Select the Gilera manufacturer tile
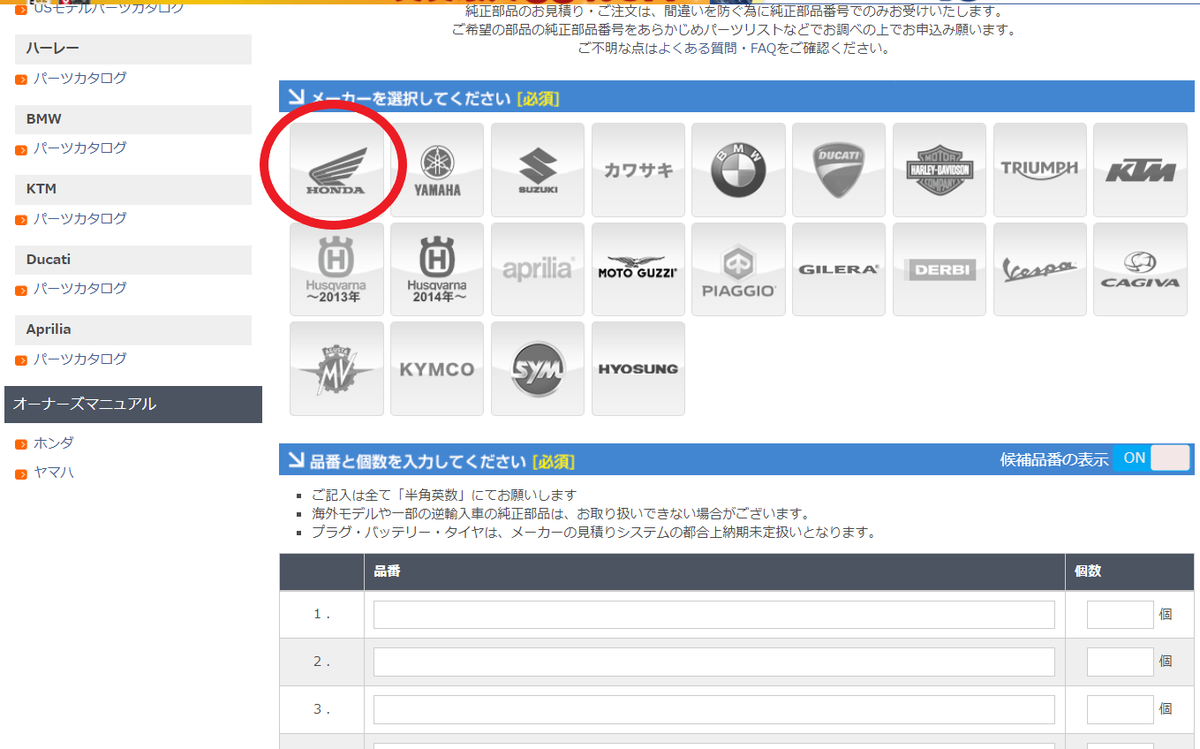The image size is (1200, 749). pos(839,269)
